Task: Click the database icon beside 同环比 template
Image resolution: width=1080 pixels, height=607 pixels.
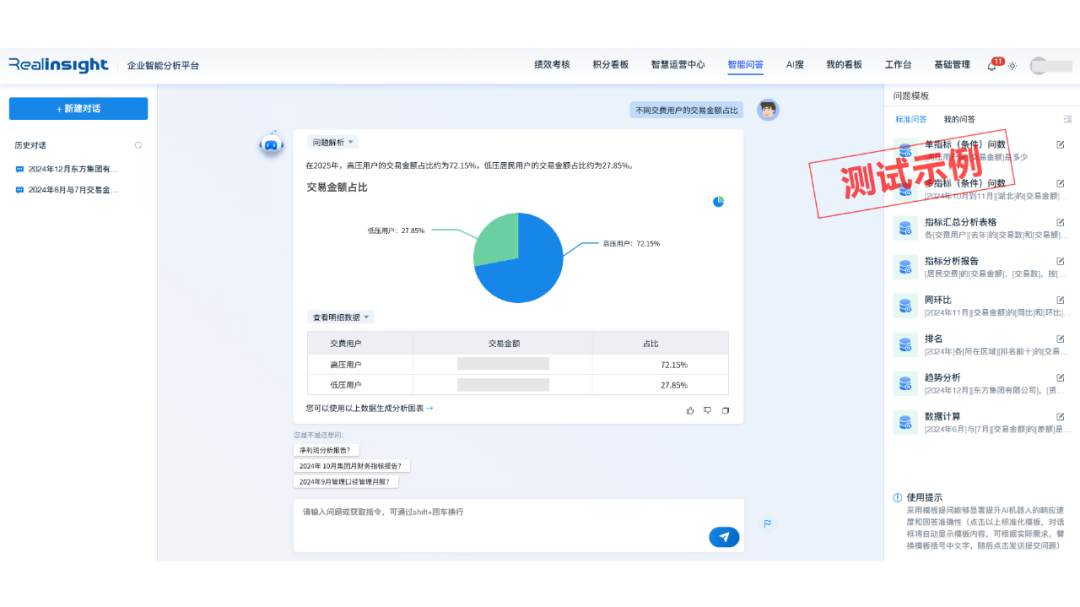Action: [905, 308]
